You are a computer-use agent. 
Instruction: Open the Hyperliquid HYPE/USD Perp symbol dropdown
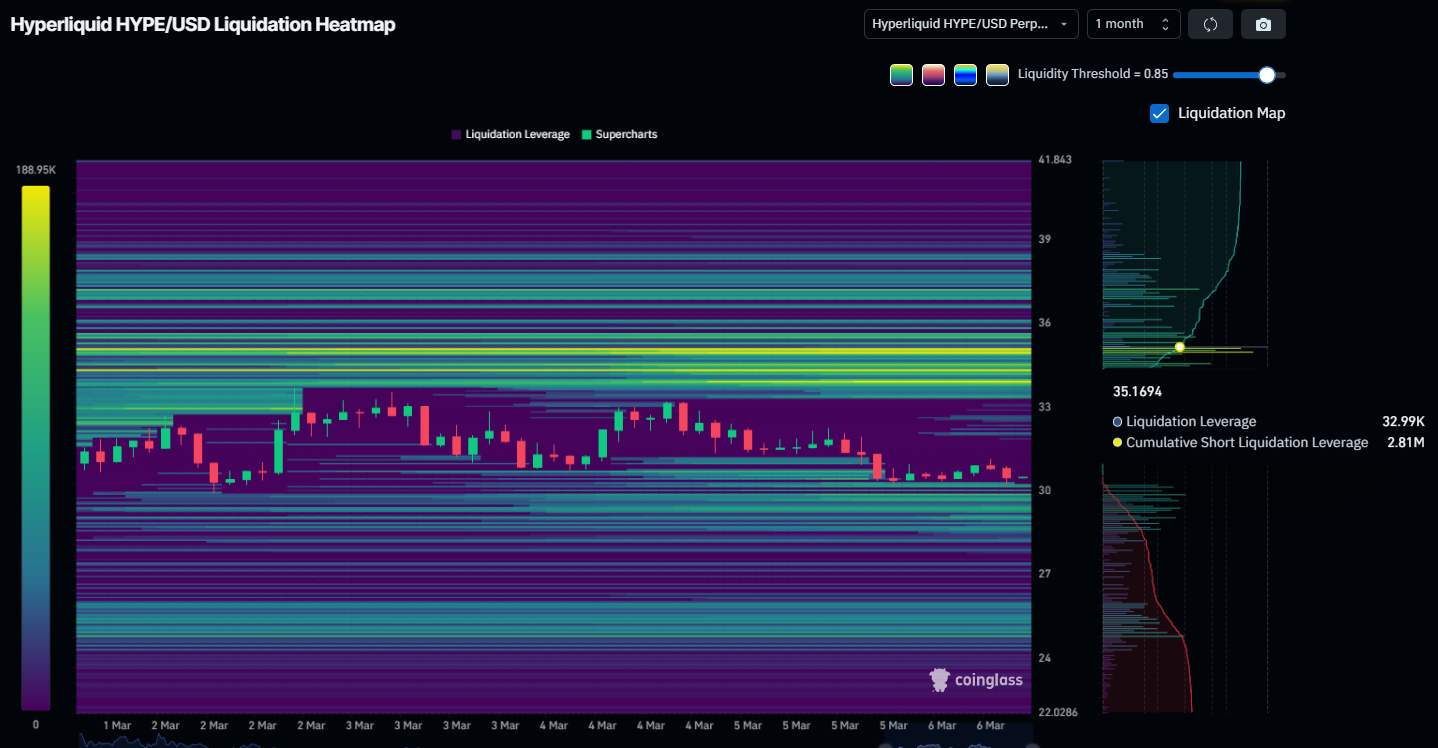[x=970, y=23]
